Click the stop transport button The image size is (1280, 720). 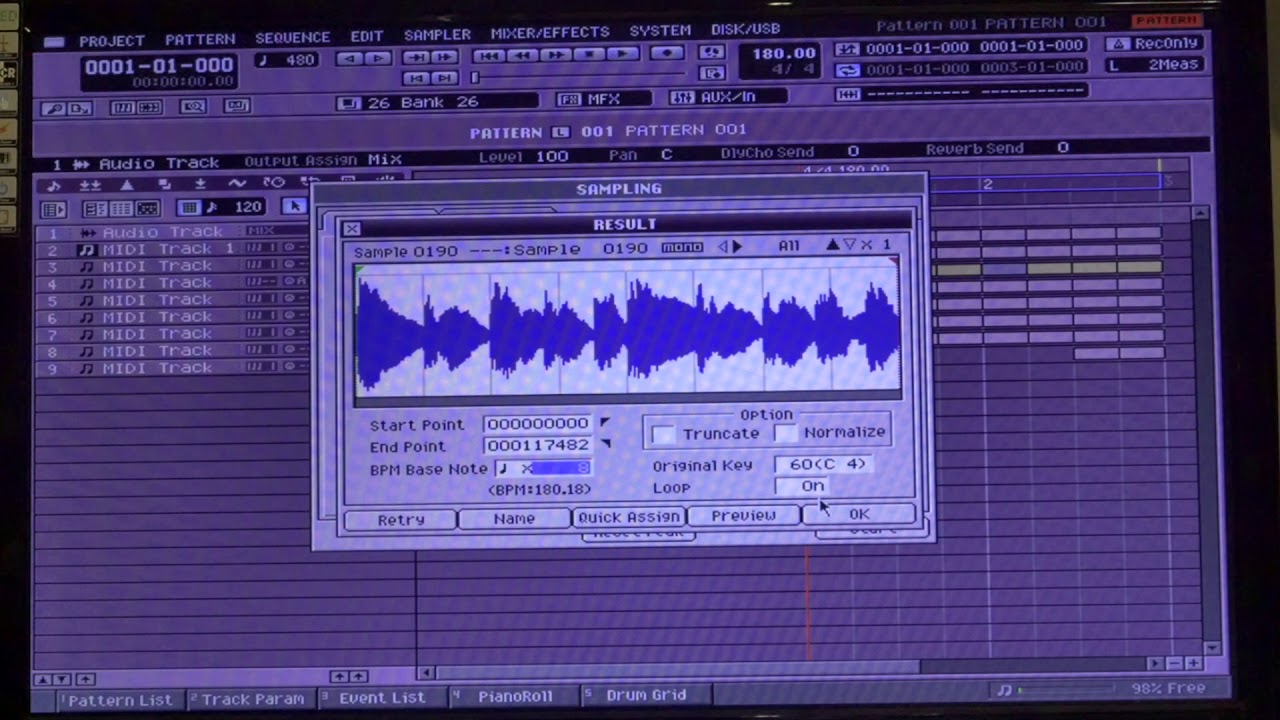point(589,54)
